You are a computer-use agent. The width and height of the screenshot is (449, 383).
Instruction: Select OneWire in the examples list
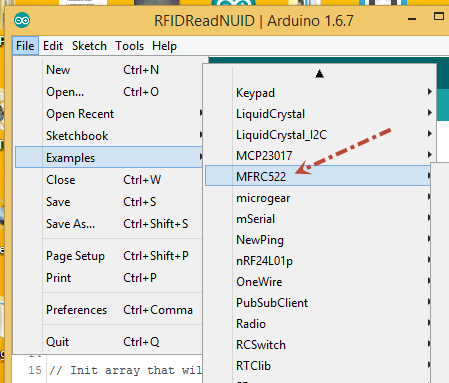click(x=318, y=282)
